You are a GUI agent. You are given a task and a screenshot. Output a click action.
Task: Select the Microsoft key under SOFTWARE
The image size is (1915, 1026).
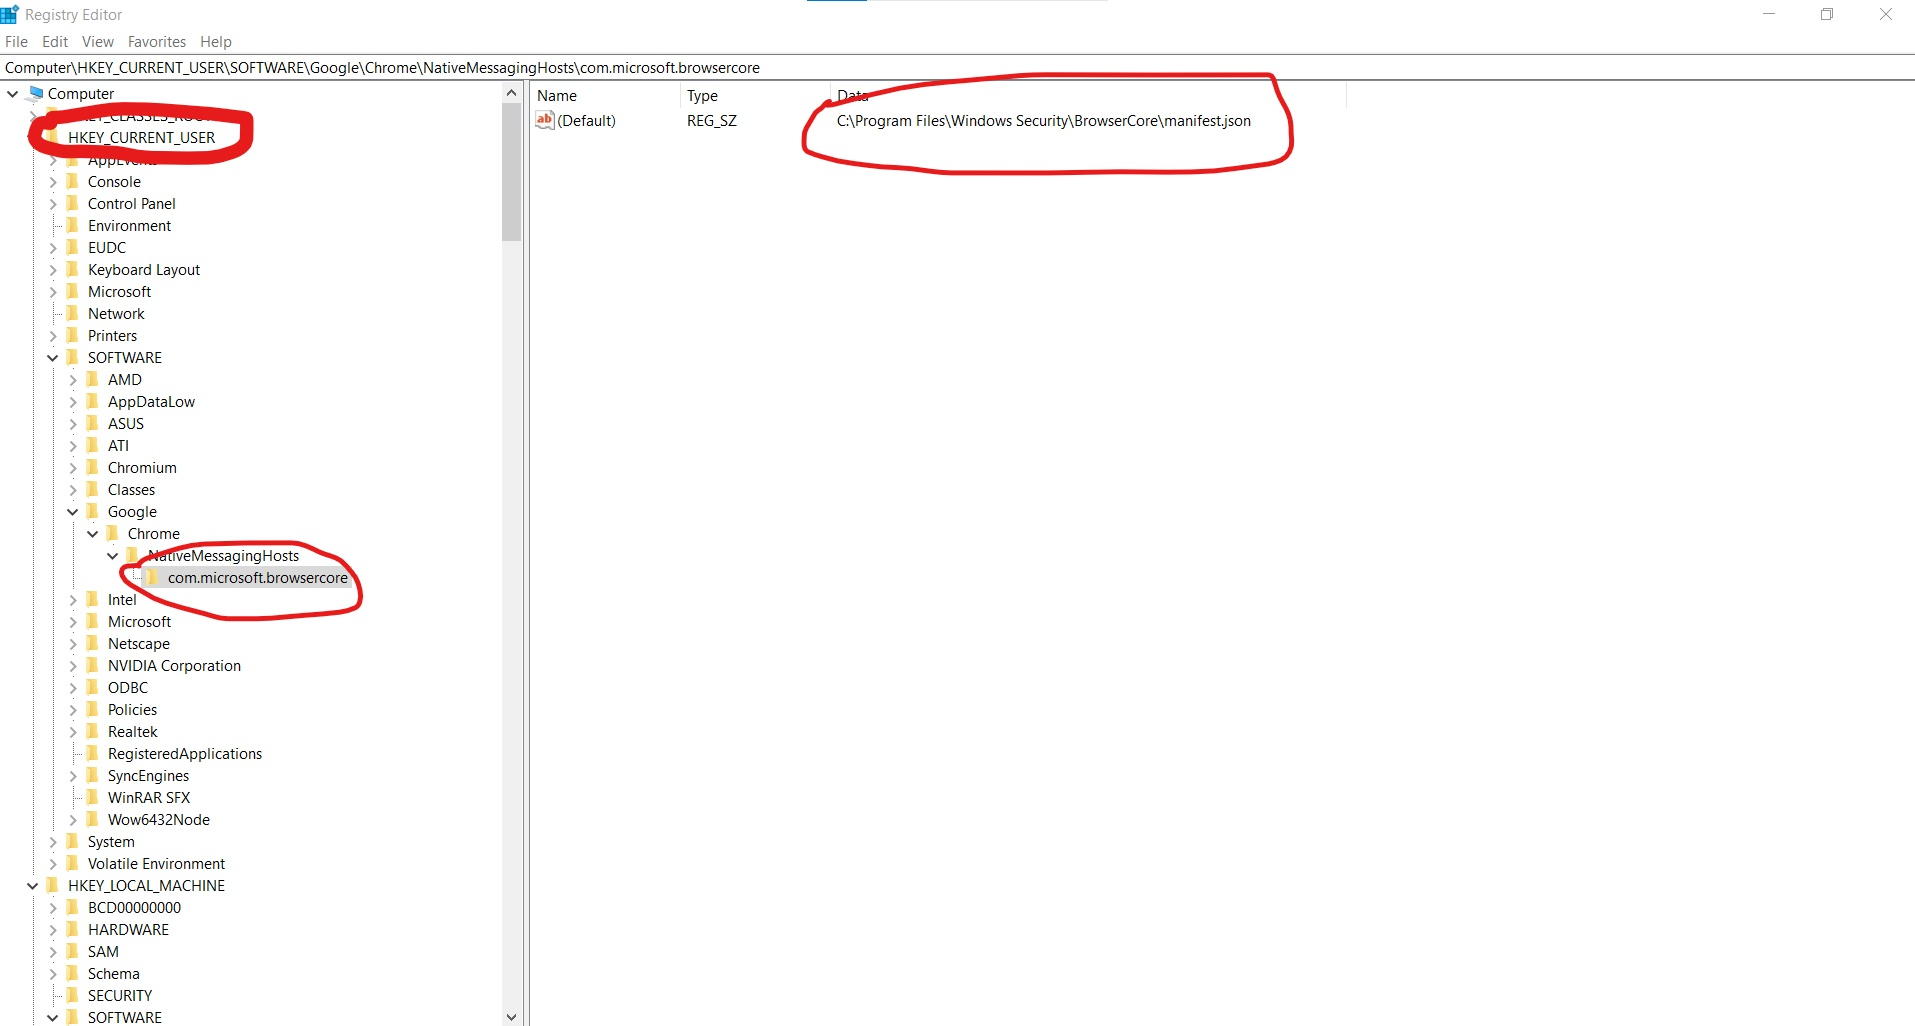click(x=139, y=622)
